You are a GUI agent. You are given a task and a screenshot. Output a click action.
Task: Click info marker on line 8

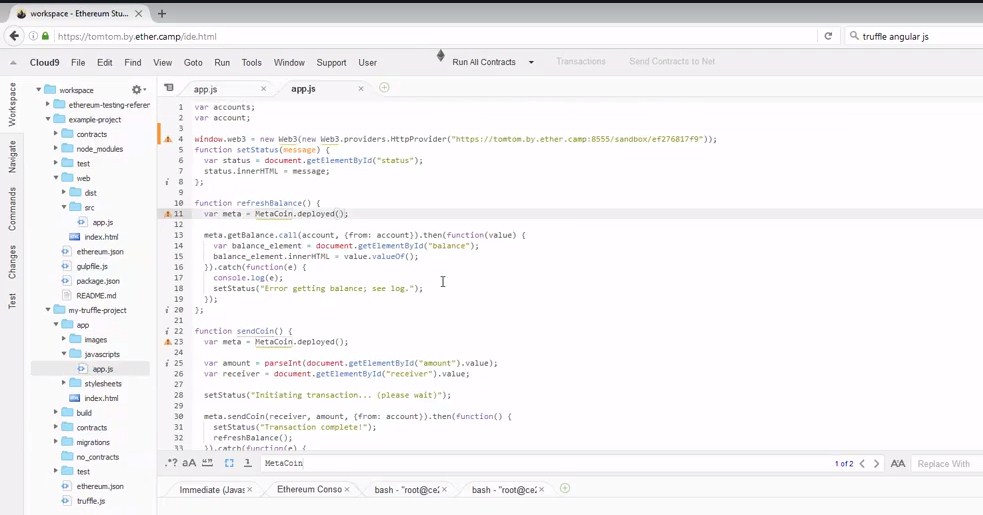[167, 182]
